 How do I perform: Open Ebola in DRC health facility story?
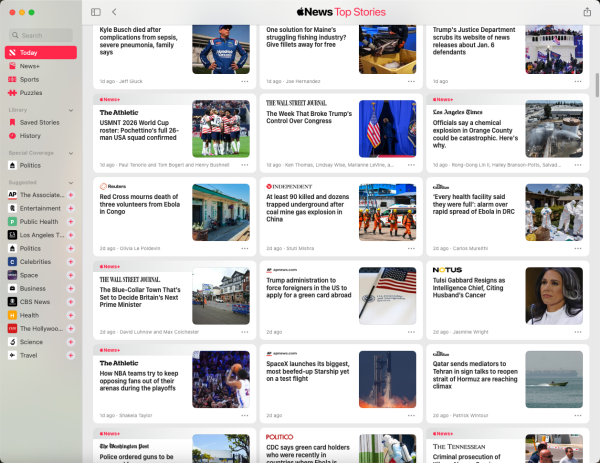[x=474, y=204]
